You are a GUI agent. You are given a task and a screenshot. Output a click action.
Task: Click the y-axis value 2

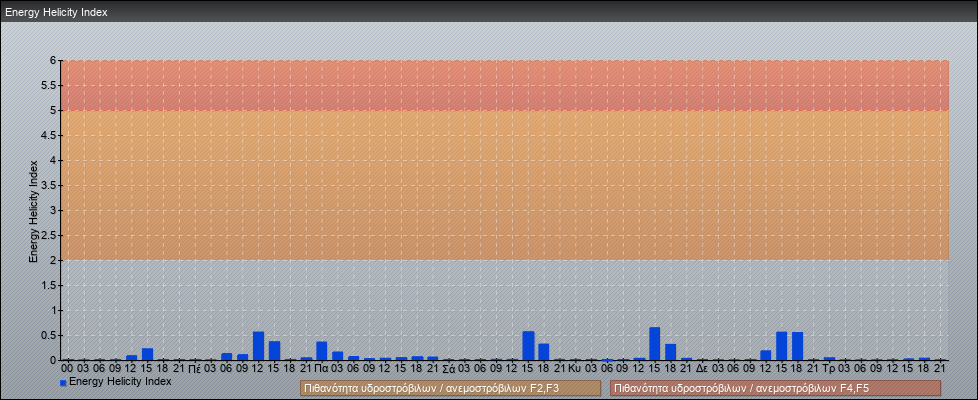[x=54, y=260]
